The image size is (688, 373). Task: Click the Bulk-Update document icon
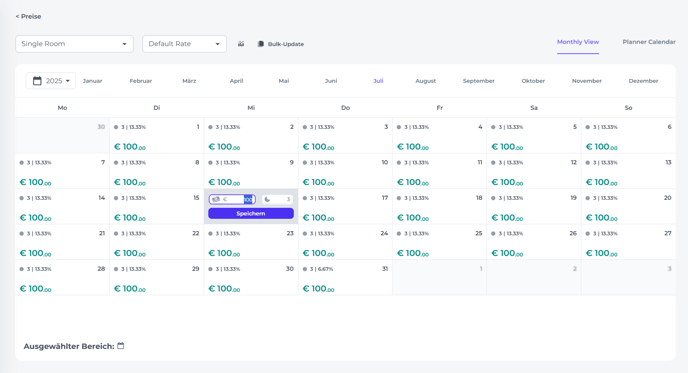261,44
